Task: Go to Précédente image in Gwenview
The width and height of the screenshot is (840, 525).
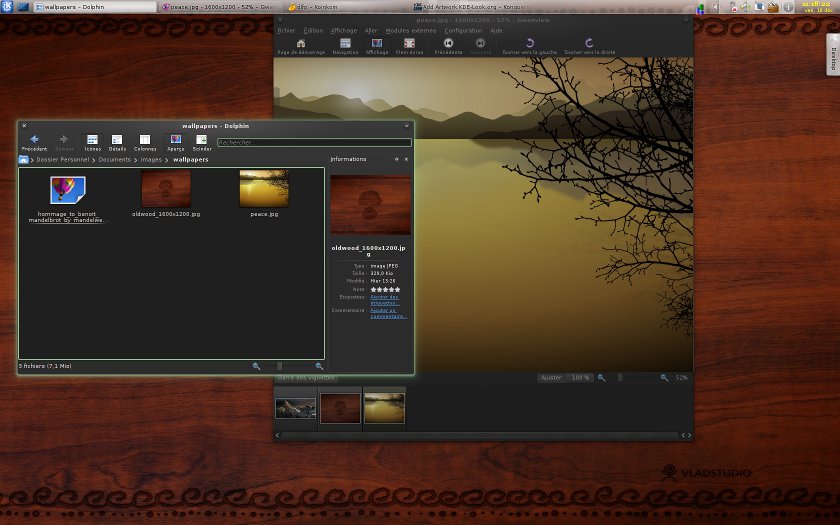Action: (448, 47)
